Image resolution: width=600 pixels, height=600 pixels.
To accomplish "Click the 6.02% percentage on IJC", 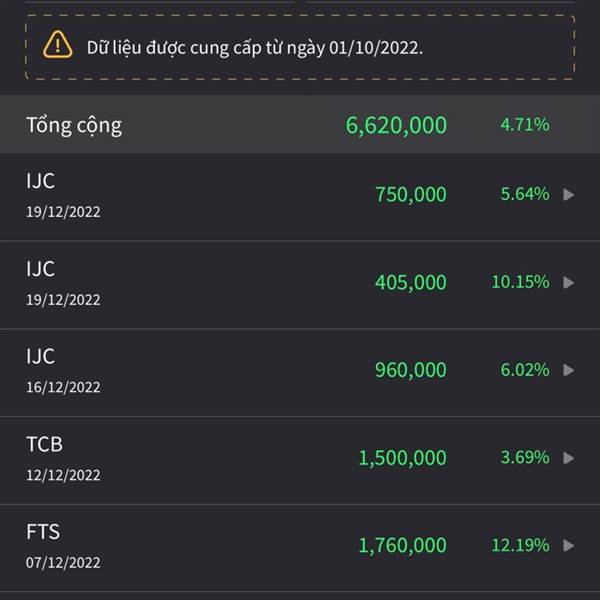I will coord(525,370).
